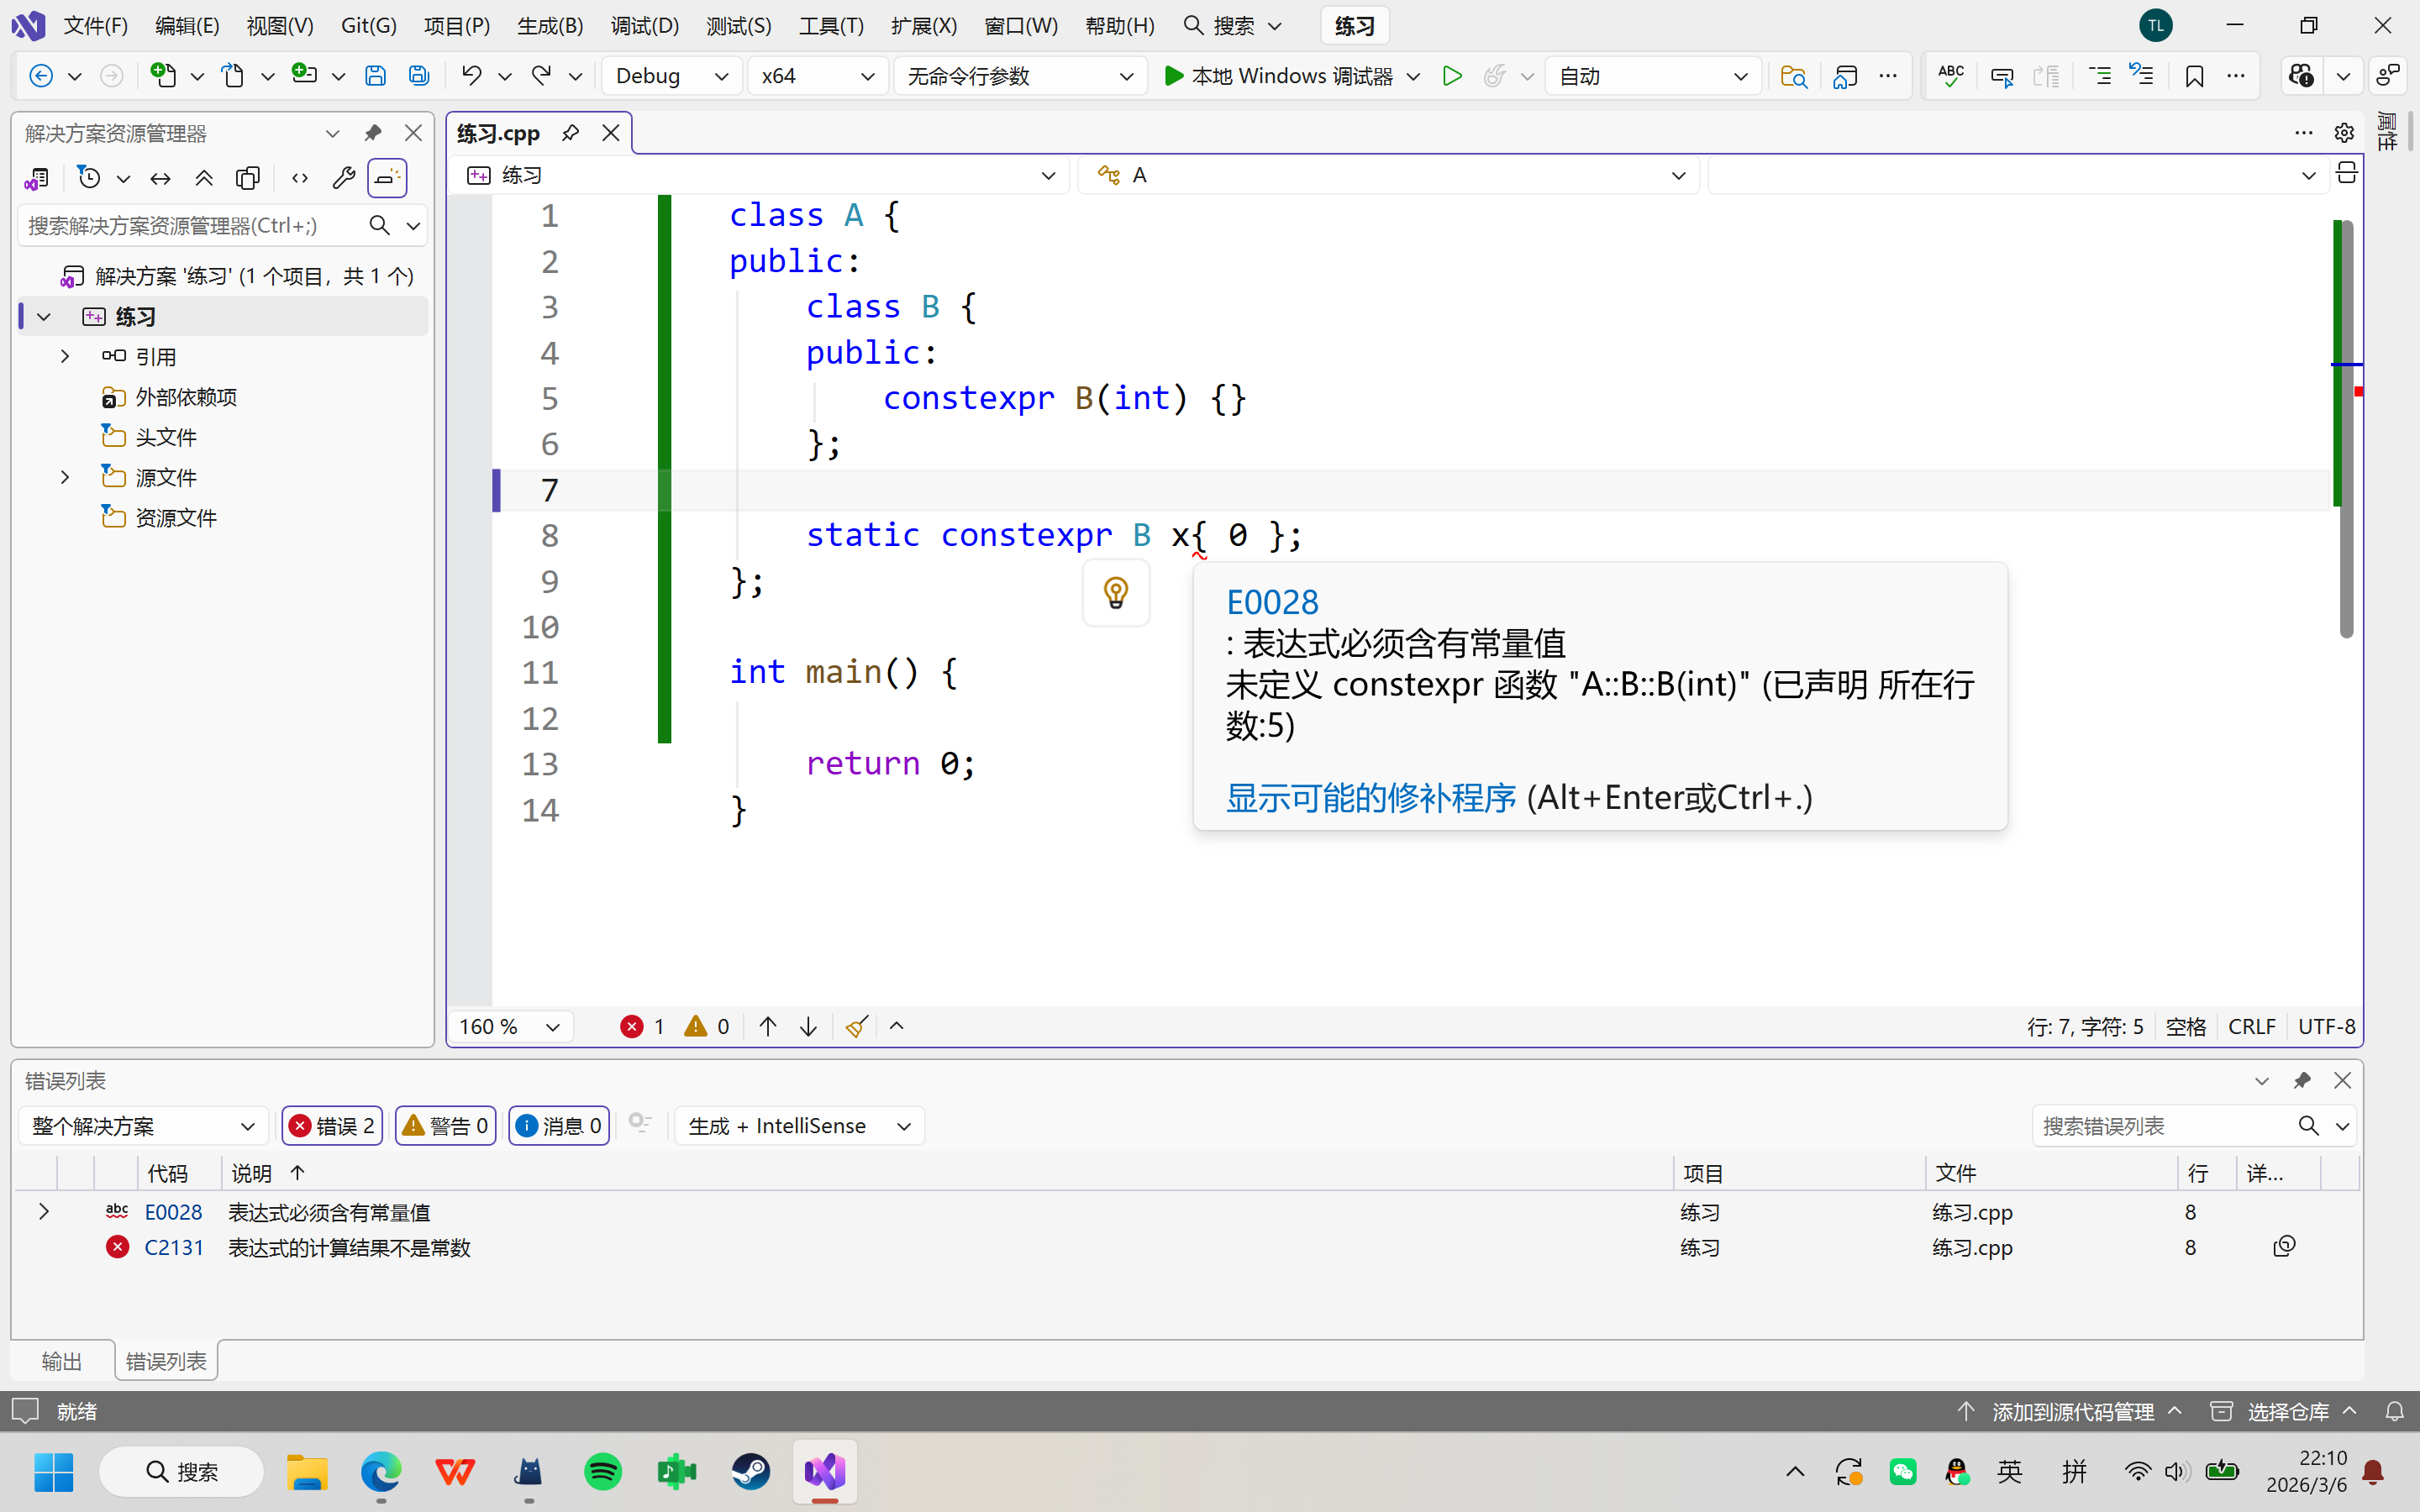This screenshot has width=2420, height=1512.
Task: Toggle the 消息 0 messages filter
Action: point(559,1126)
